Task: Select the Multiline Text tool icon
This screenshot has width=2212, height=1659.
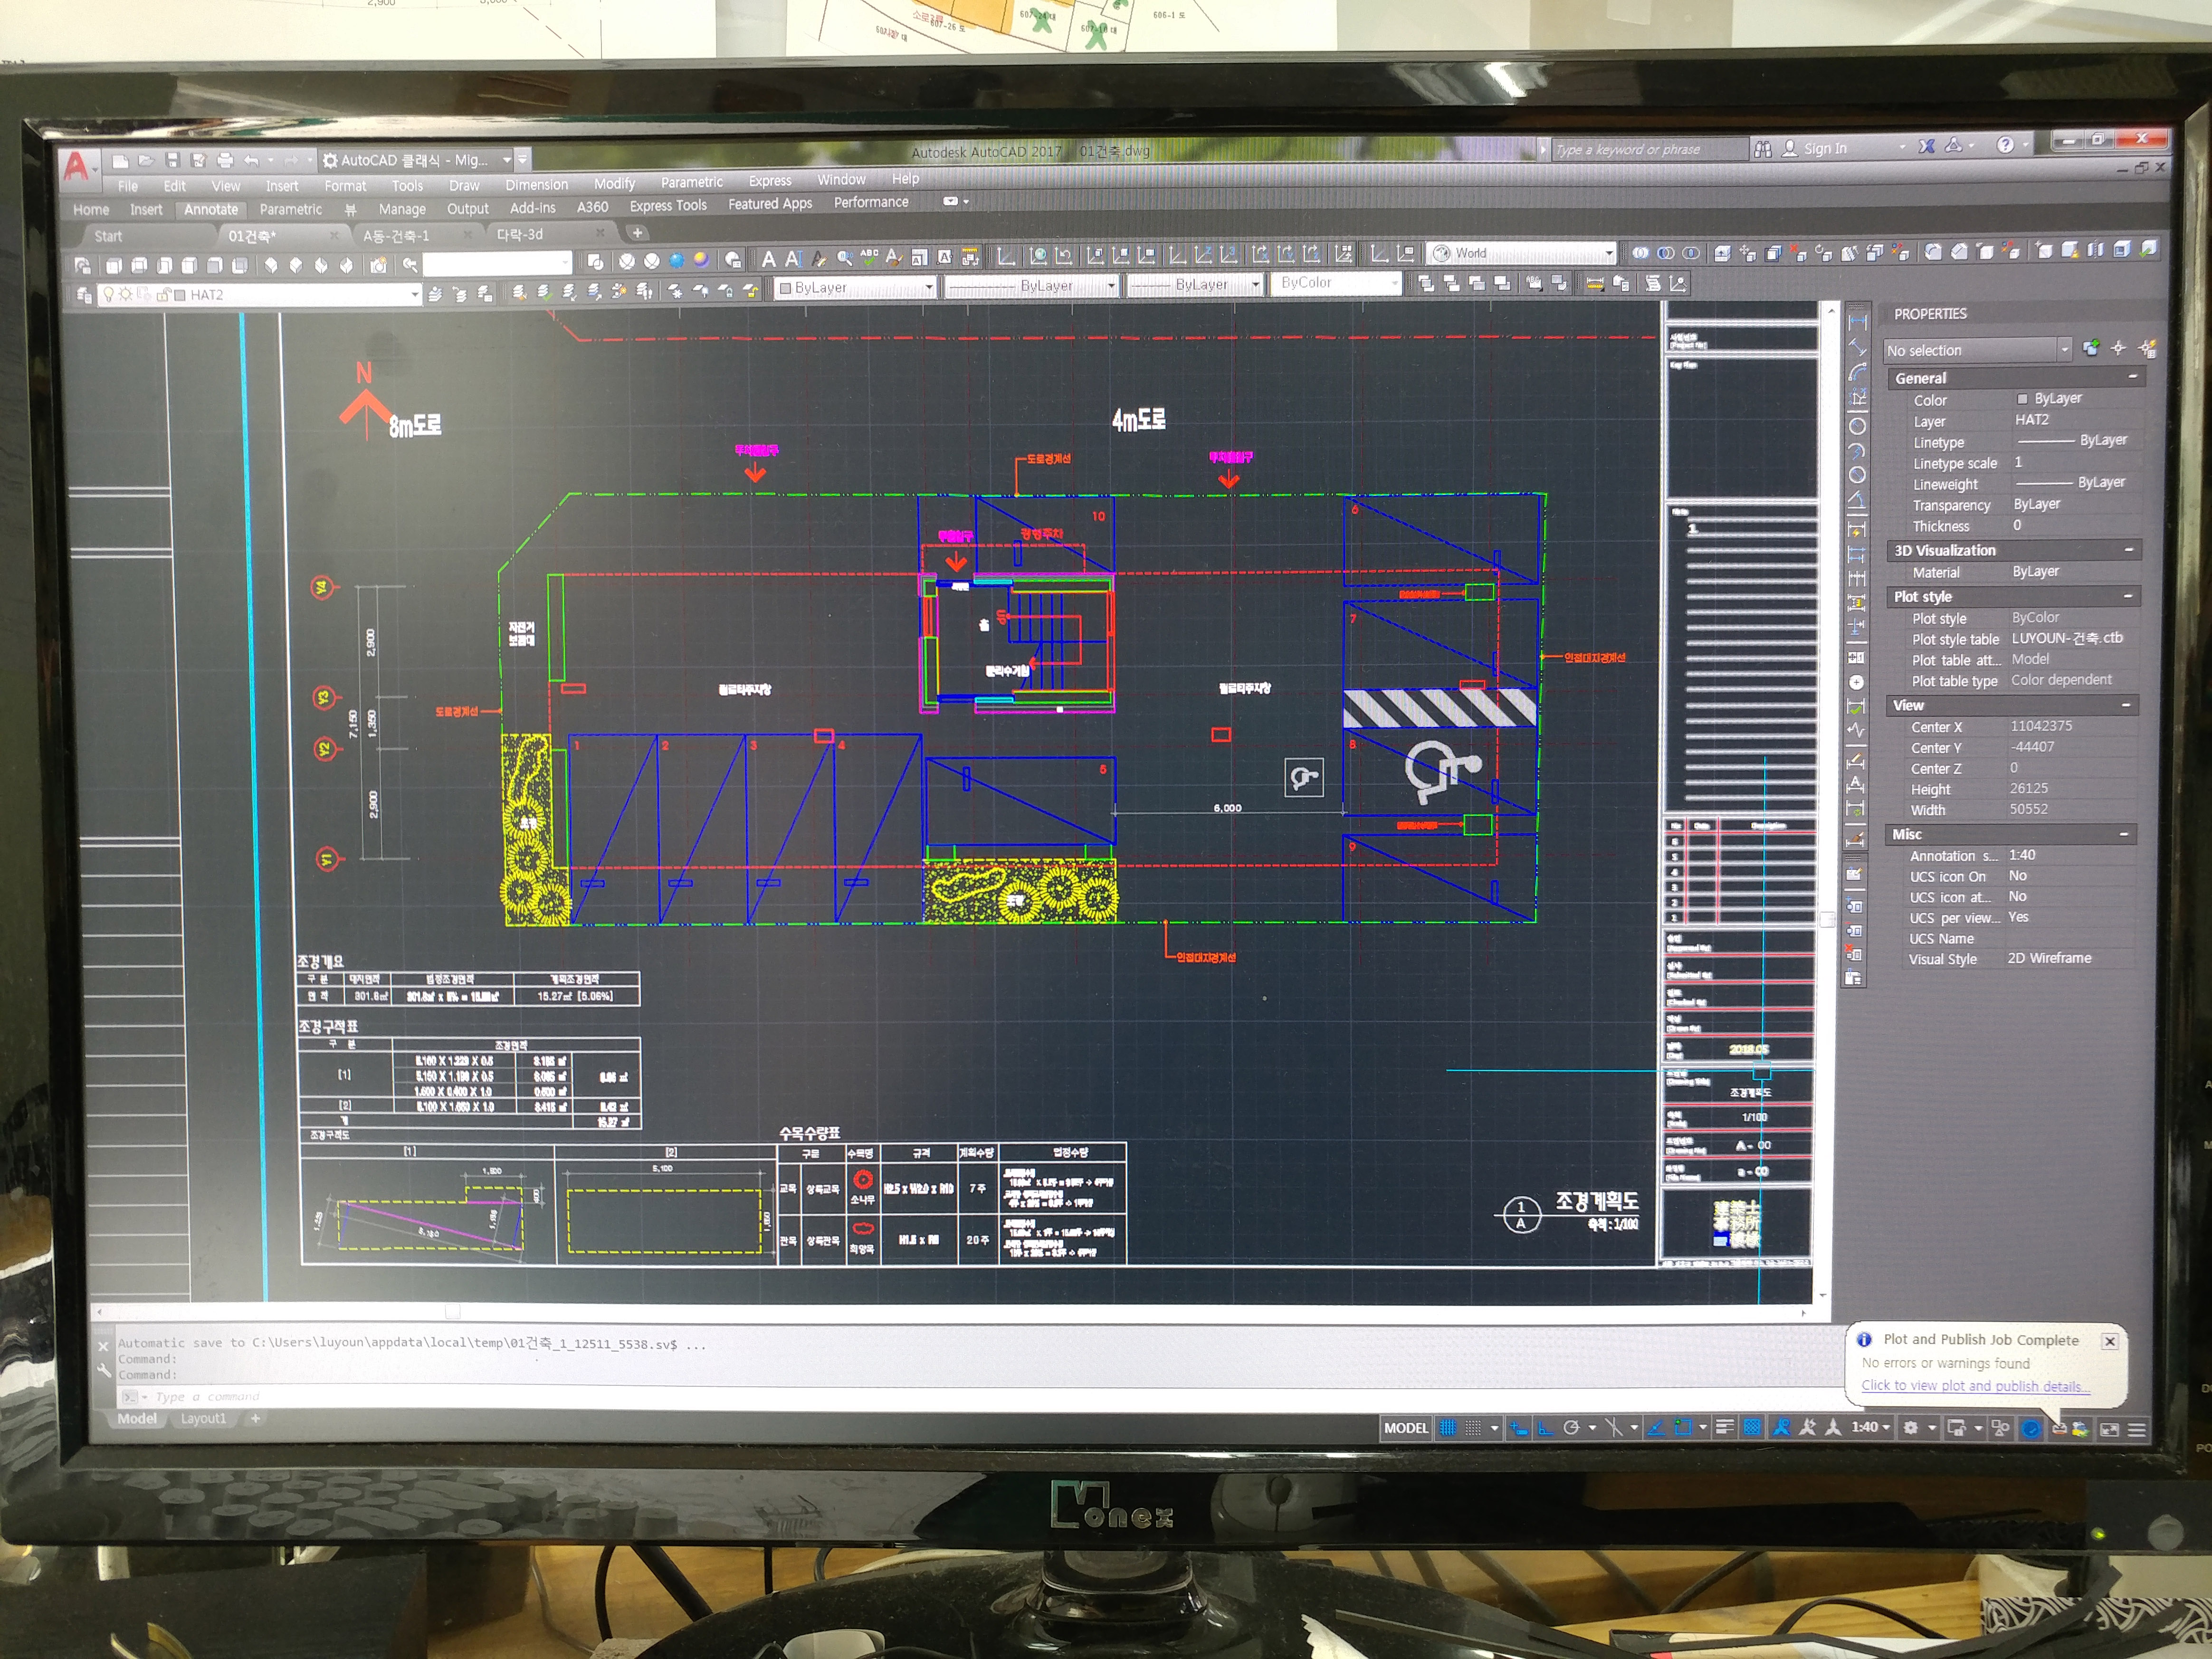Action: 768,259
